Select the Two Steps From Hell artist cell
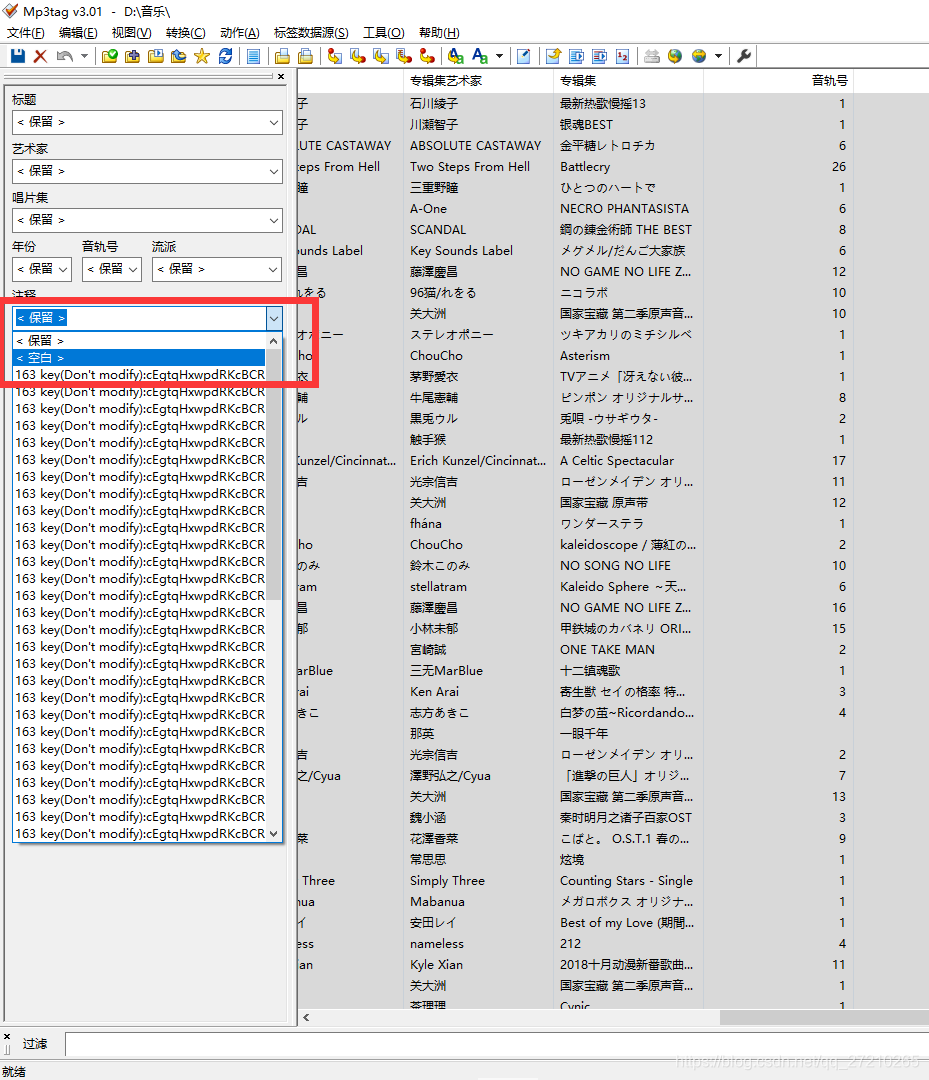Screen dimensions: 929x1080 pyautogui.click(x=470, y=167)
